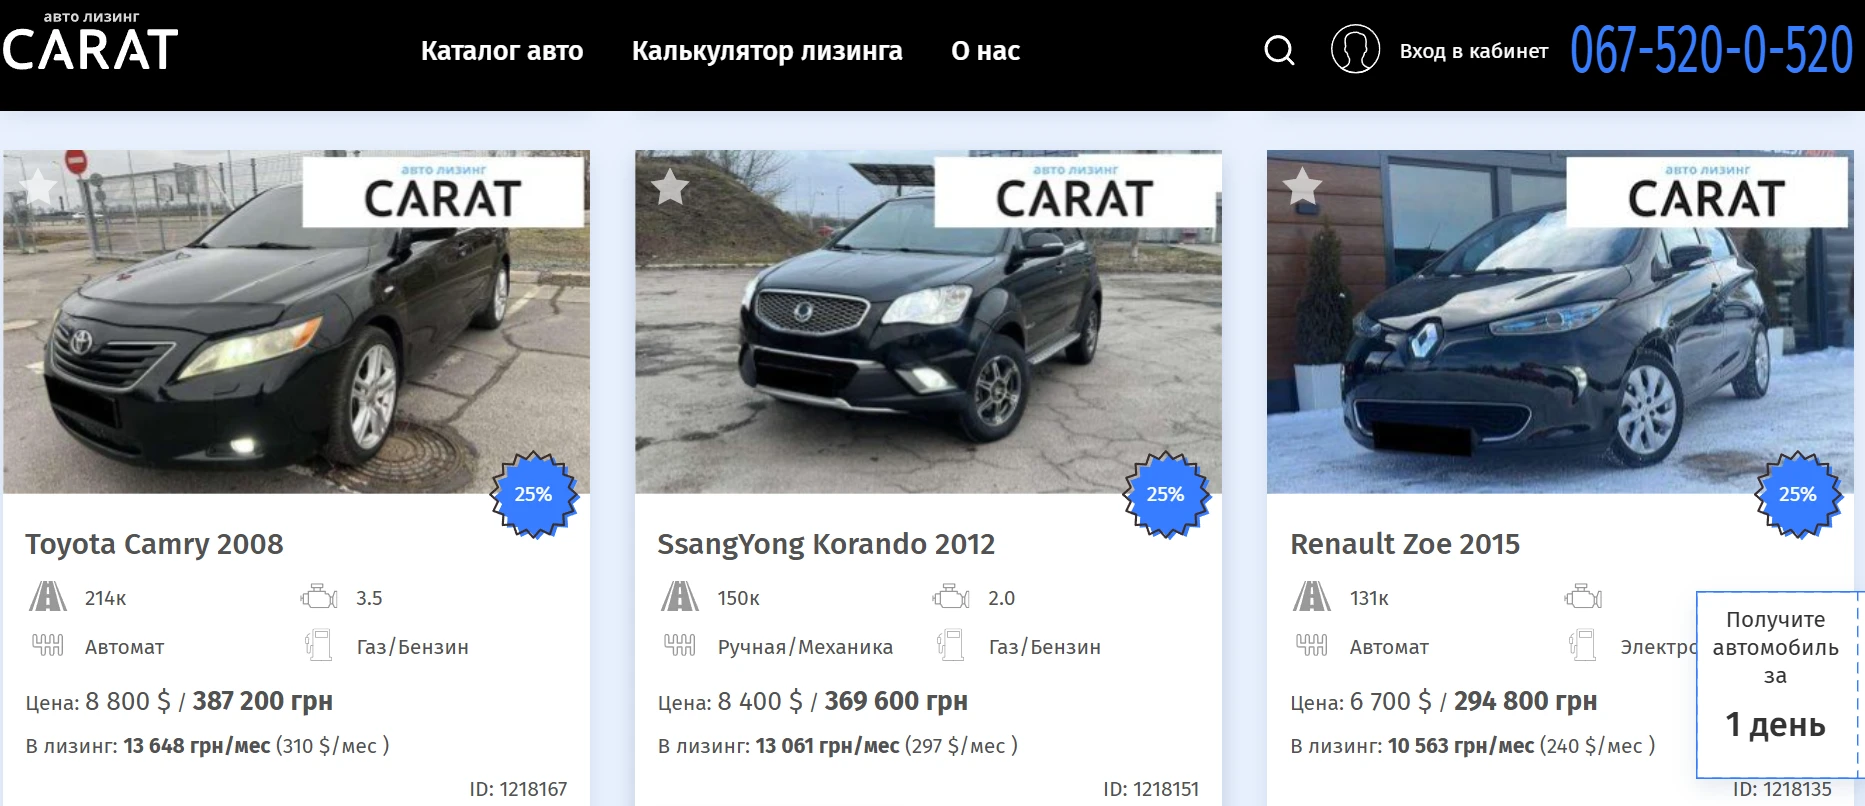This screenshot has height=806, width=1865.
Task: Call the 067-520-0-520 phone number
Action: click(1711, 50)
